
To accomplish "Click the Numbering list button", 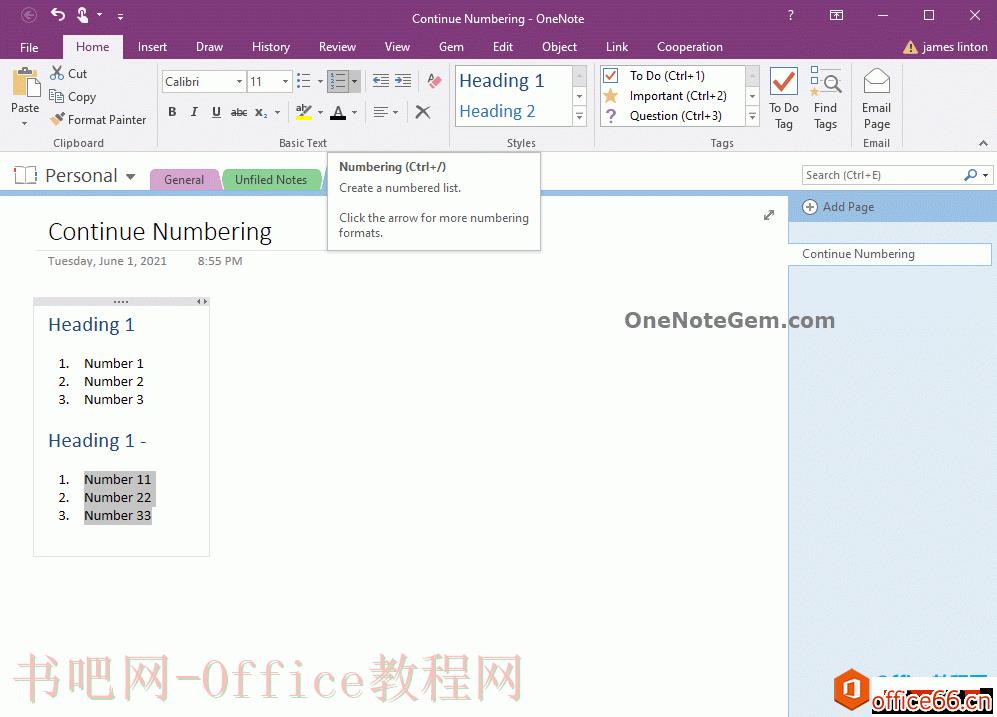I will pyautogui.click(x=338, y=81).
